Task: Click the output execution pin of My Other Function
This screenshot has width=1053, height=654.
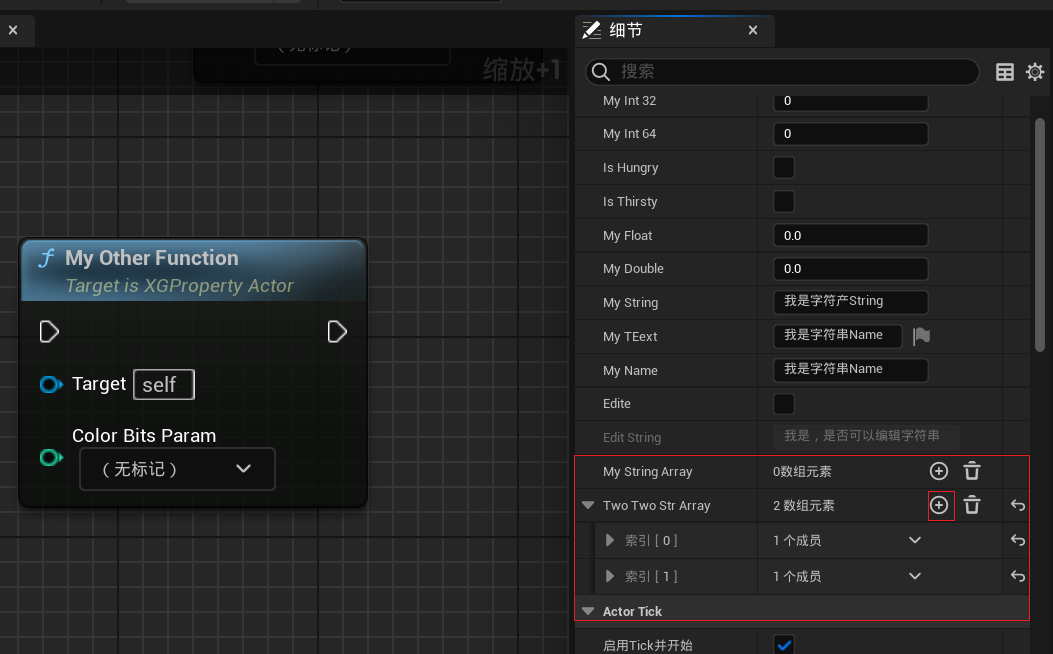Action: pos(336,332)
